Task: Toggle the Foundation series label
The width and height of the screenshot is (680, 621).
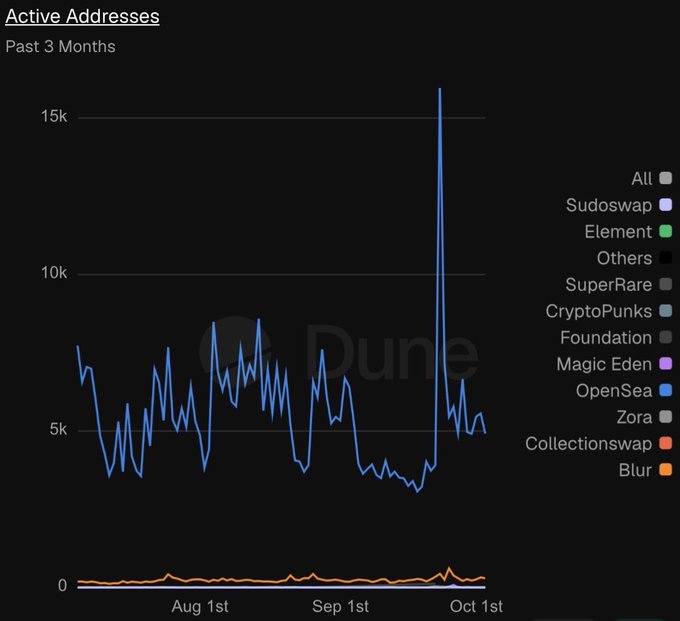Action: [x=606, y=338]
